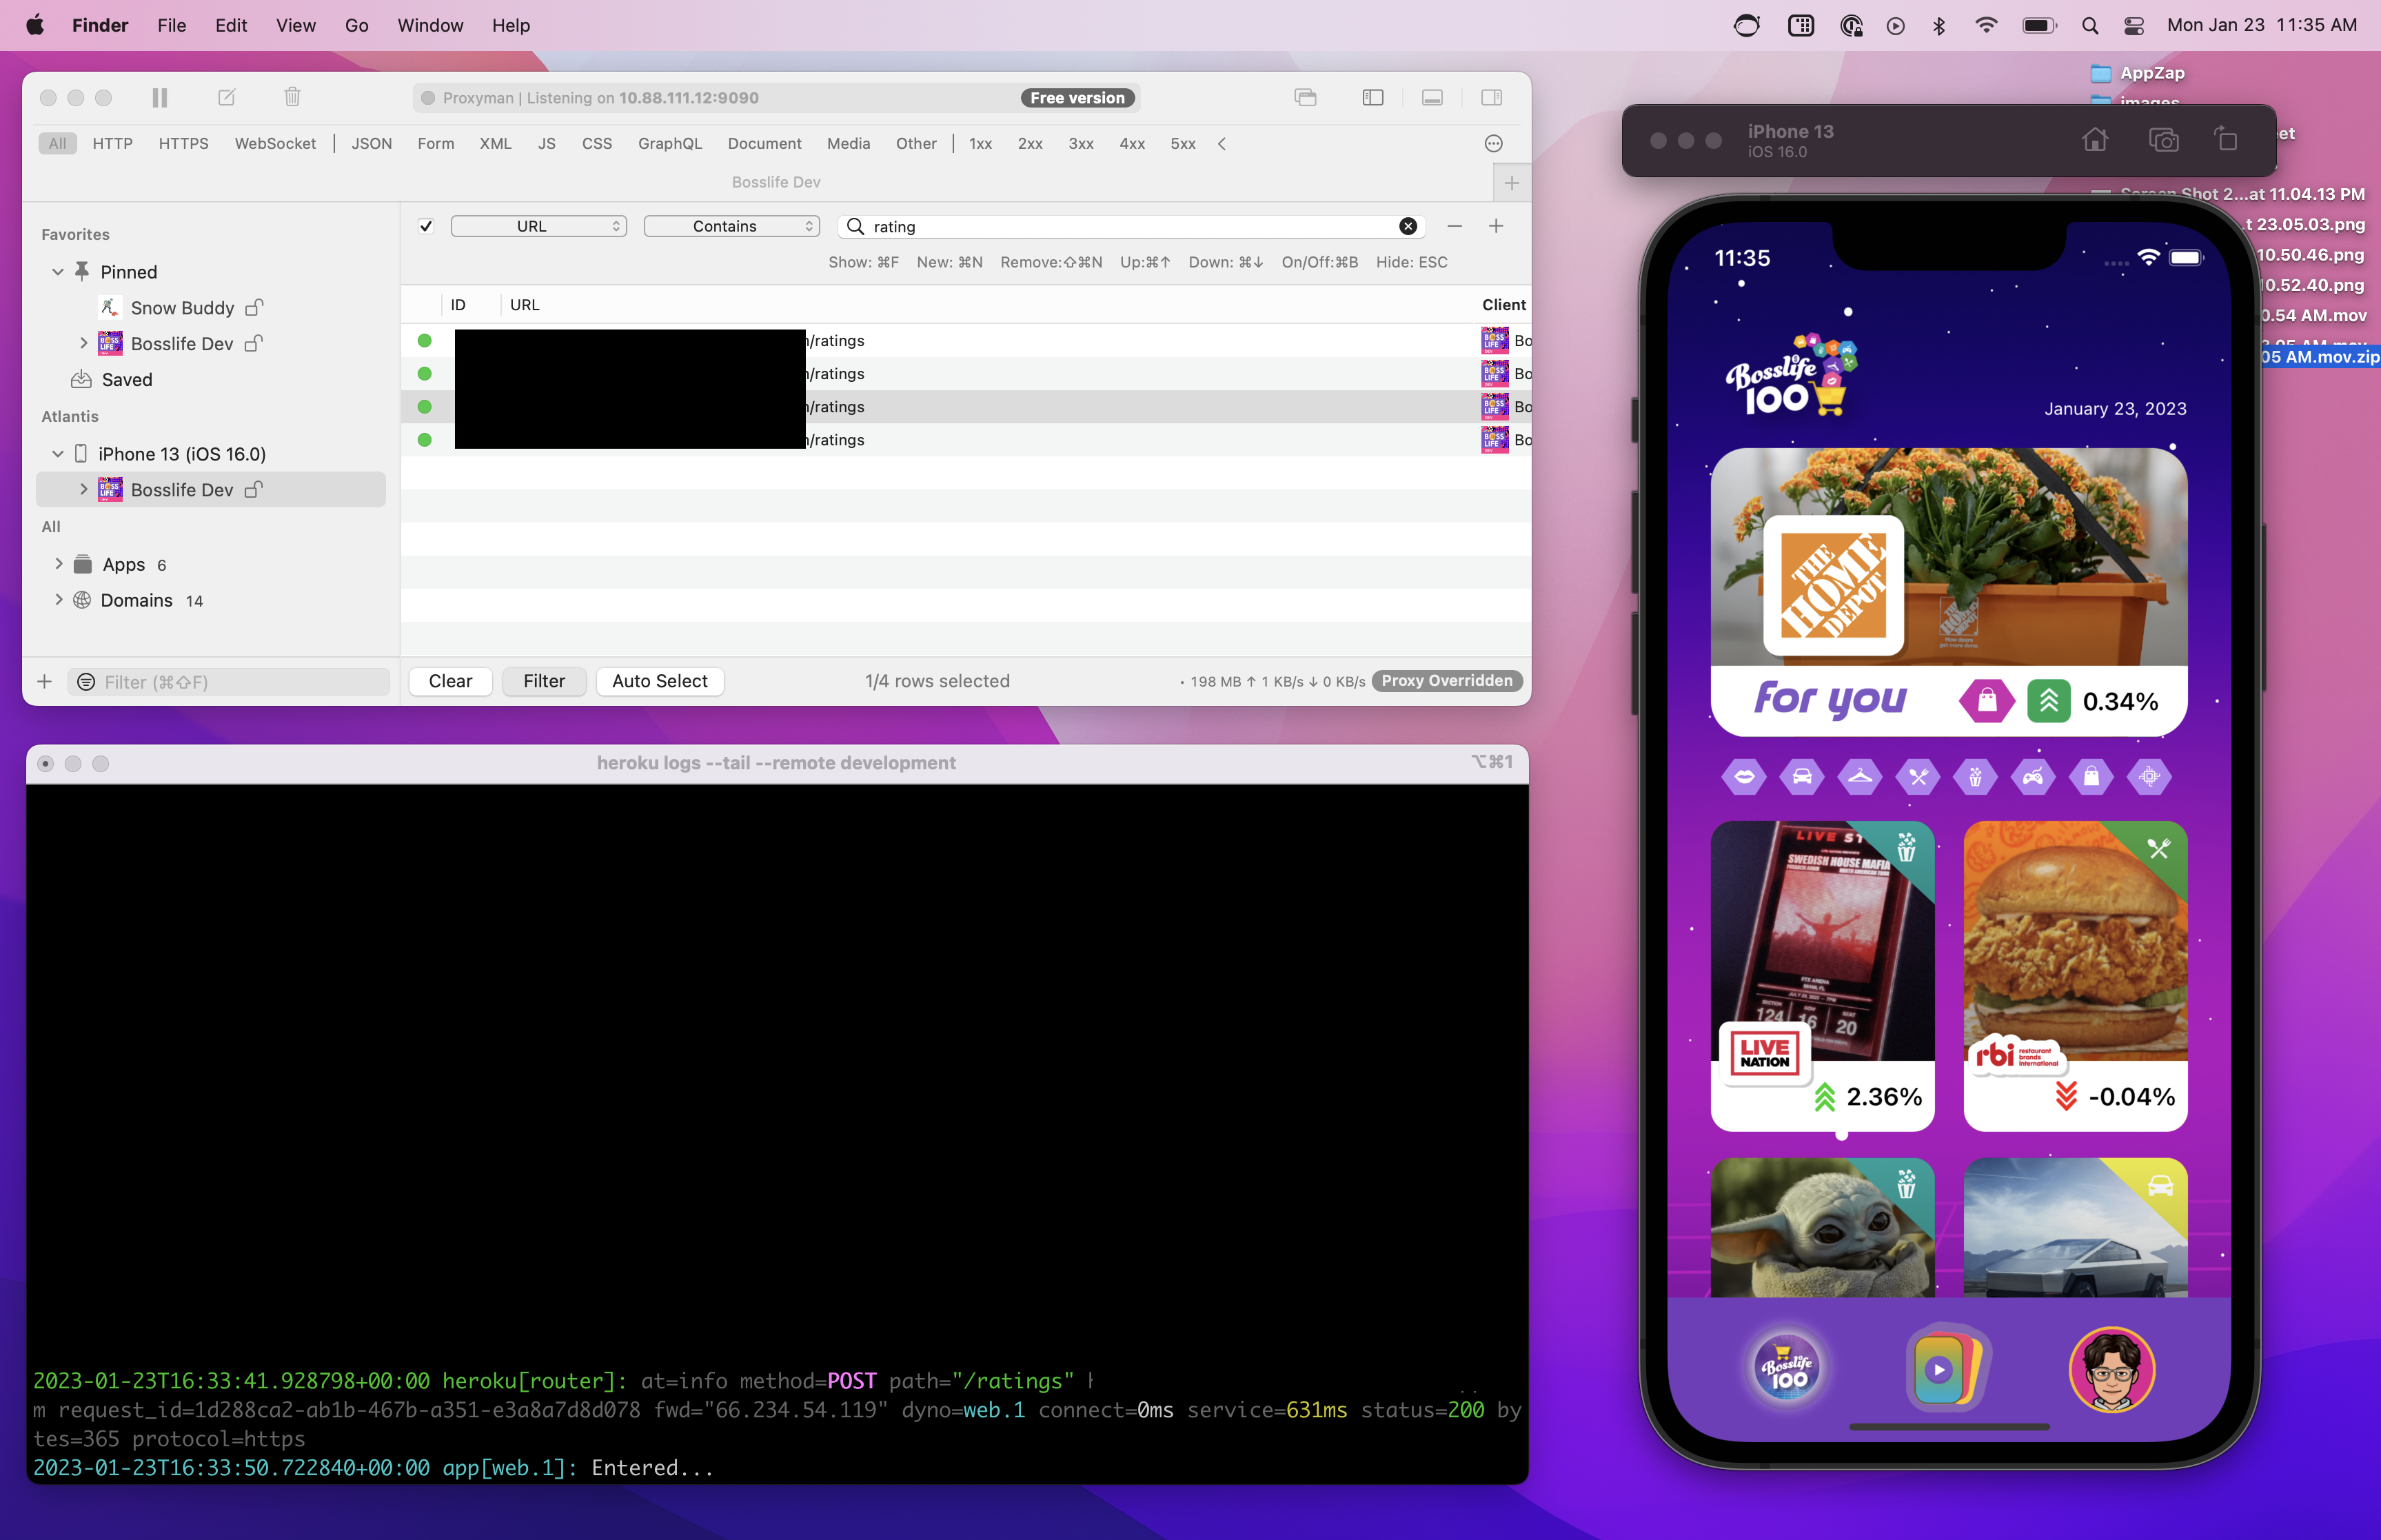Expand the Apps group in sidebar

pyautogui.click(x=58, y=563)
